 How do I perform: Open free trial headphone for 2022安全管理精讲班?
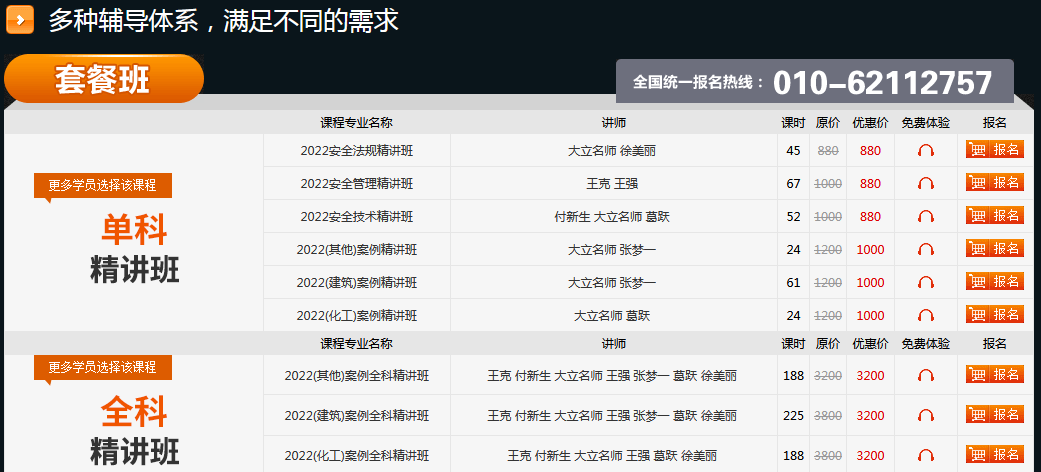[x=925, y=184]
